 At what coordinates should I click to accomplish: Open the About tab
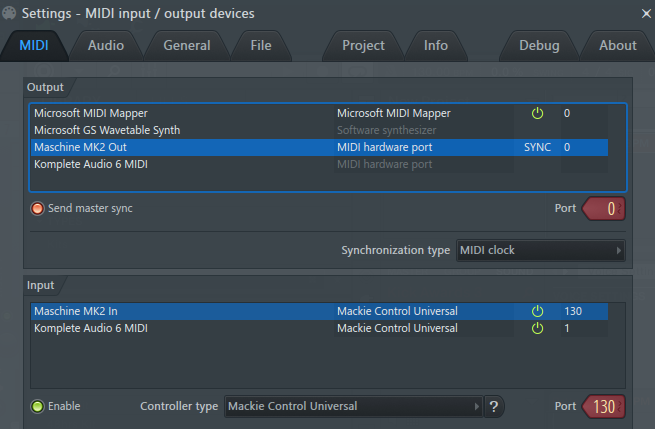[x=618, y=46]
